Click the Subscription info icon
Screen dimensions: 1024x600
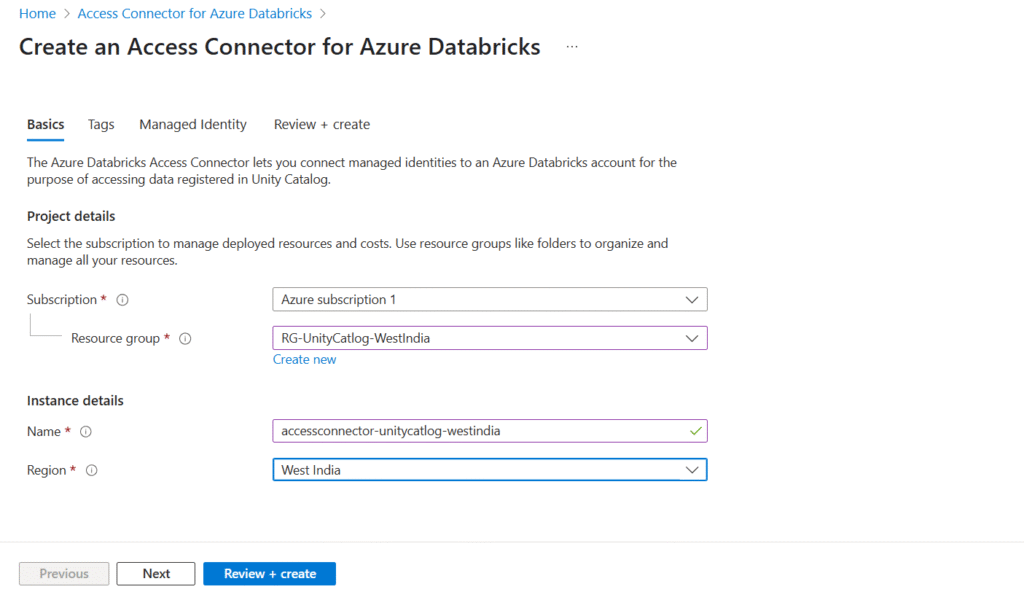point(122,300)
